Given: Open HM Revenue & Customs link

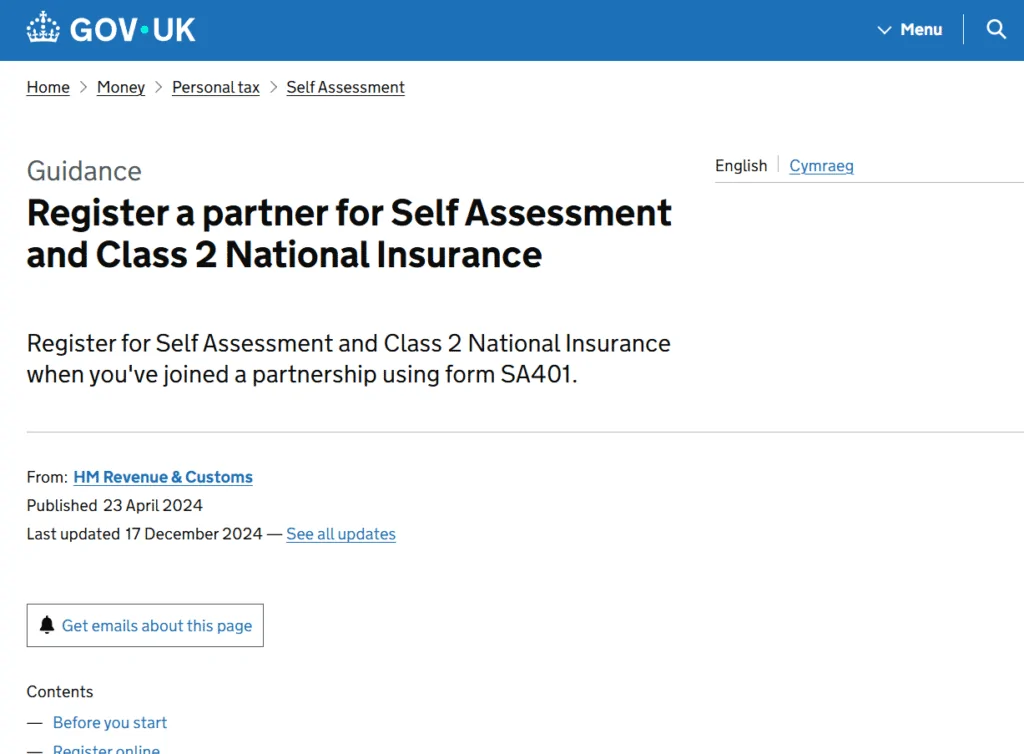Looking at the screenshot, I should [163, 477].
